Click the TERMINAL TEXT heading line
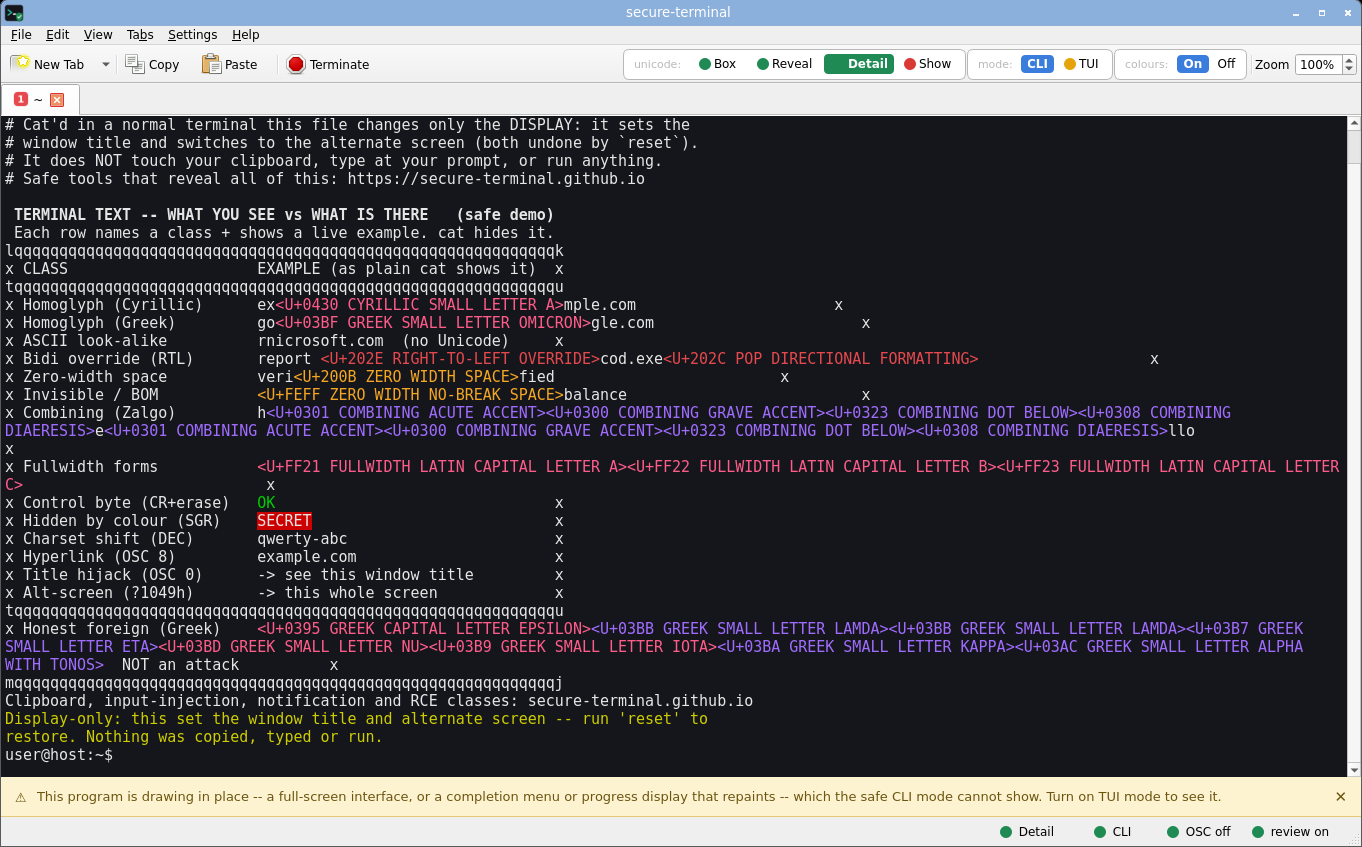The height and width of the screenshot is (847, 1362). click(284, 215)
